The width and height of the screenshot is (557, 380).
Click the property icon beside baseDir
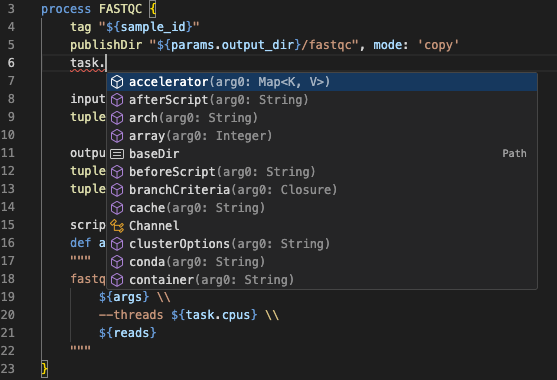click(117, 154)
